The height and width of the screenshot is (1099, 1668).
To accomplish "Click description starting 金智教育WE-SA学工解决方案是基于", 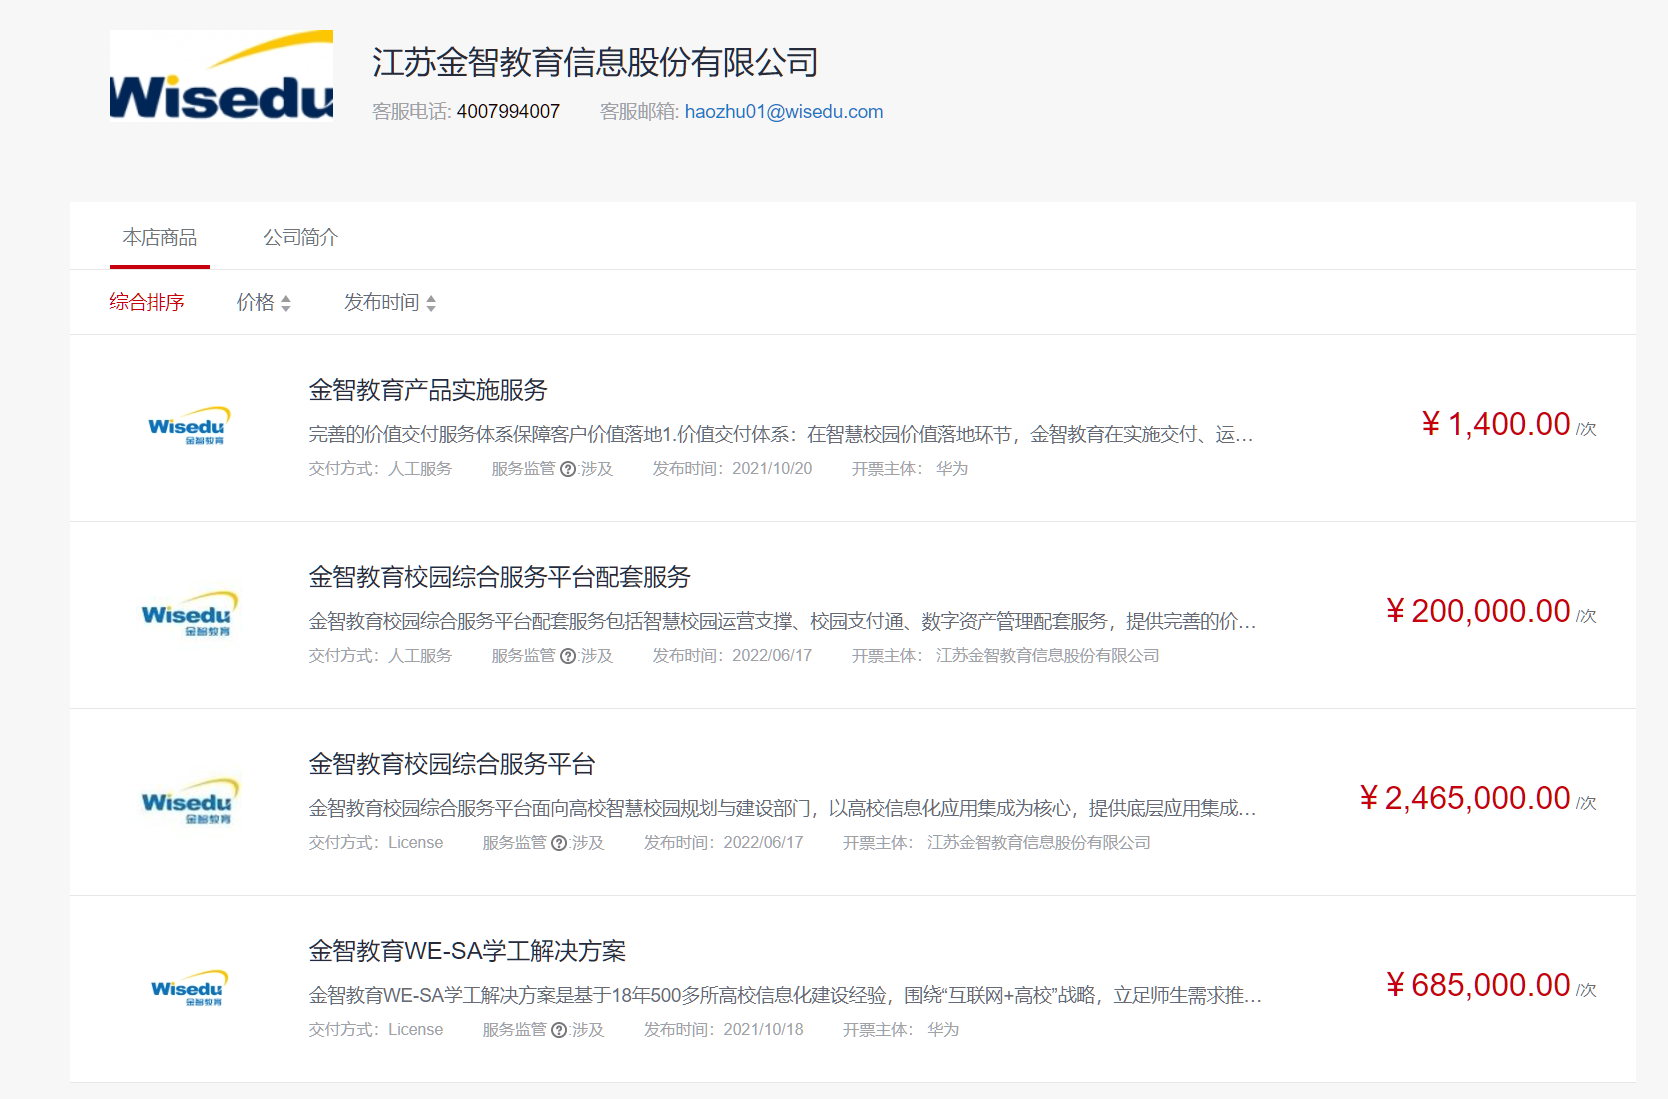I will 785,995.
